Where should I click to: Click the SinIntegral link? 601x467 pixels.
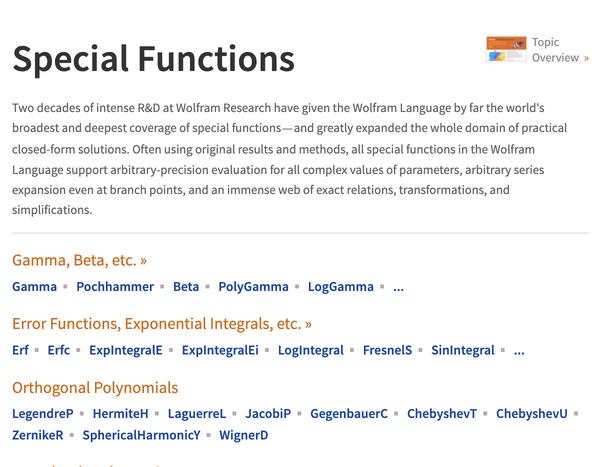462,351
